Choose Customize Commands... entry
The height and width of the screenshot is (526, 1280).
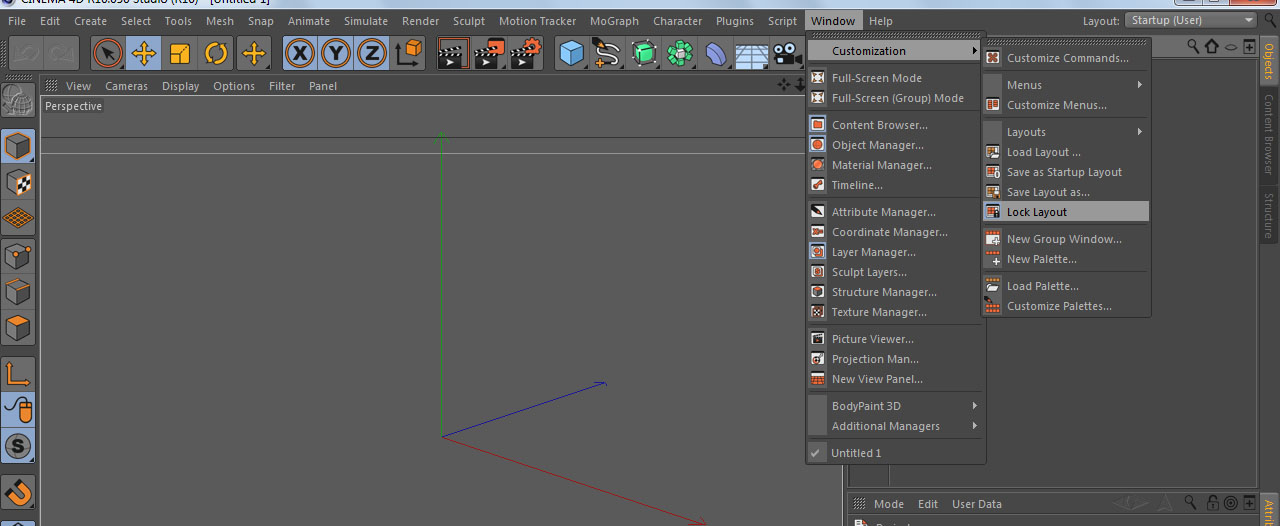tap(1066, 58)
